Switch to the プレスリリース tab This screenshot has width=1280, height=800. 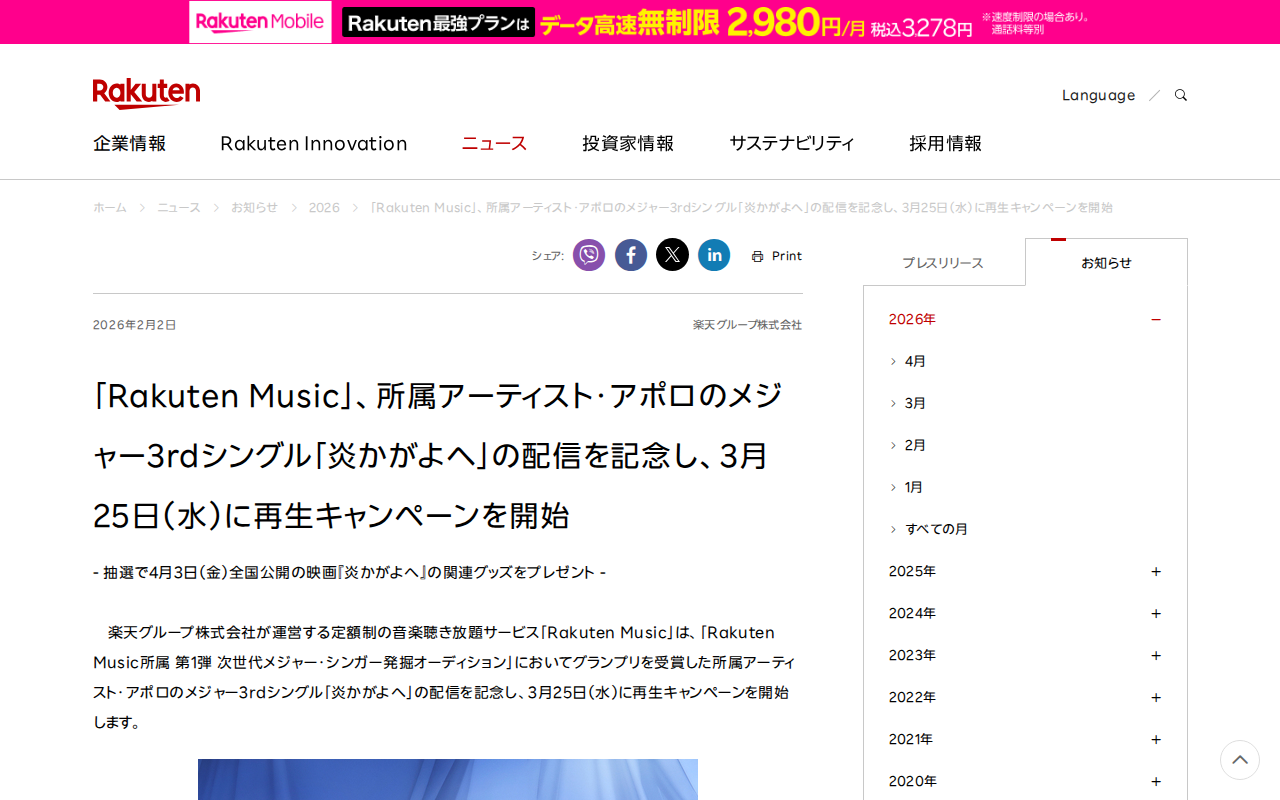[x=944, y=262]
